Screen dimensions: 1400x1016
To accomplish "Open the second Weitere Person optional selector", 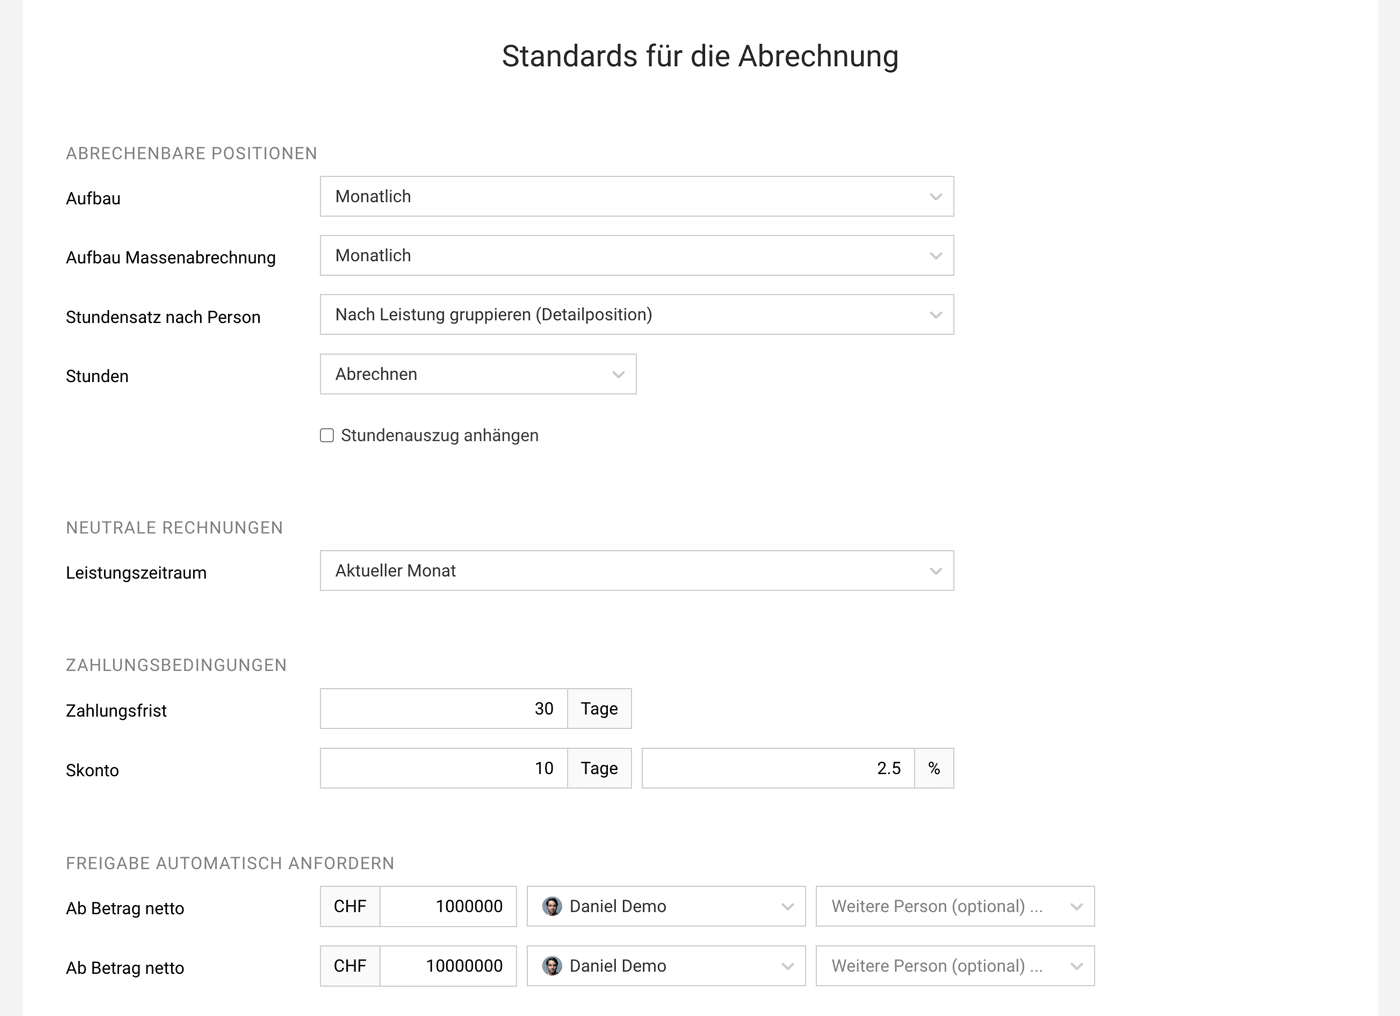I will pyautogui.click(x=954, y=966).
